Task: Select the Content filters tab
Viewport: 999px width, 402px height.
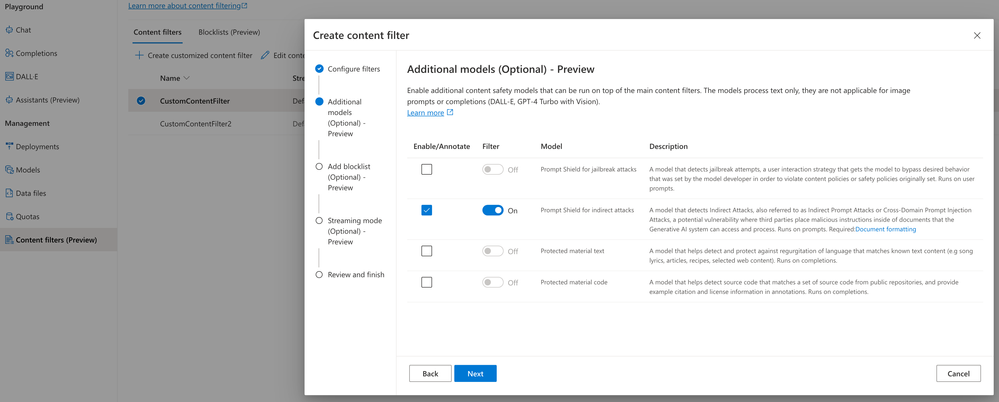Action: pyautogui.click(x=158, y=32)
